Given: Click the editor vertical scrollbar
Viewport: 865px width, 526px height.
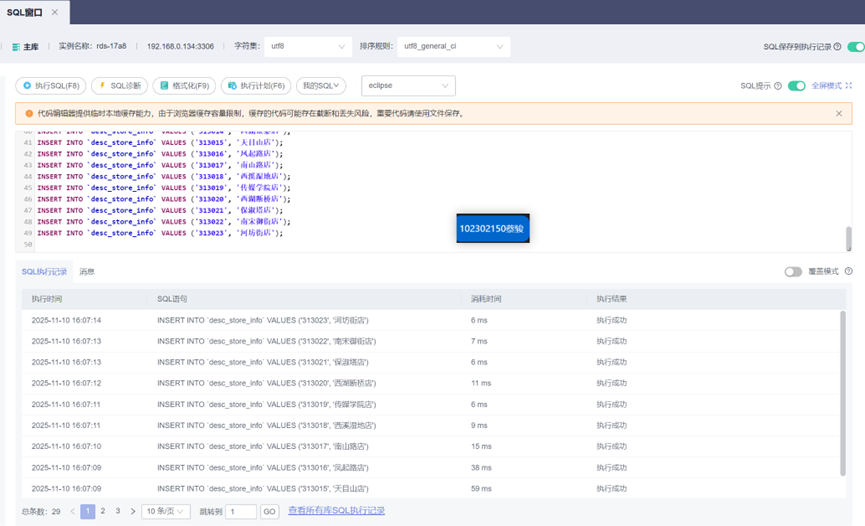Looking at the screenshot, I should click(x=848, y=238).
